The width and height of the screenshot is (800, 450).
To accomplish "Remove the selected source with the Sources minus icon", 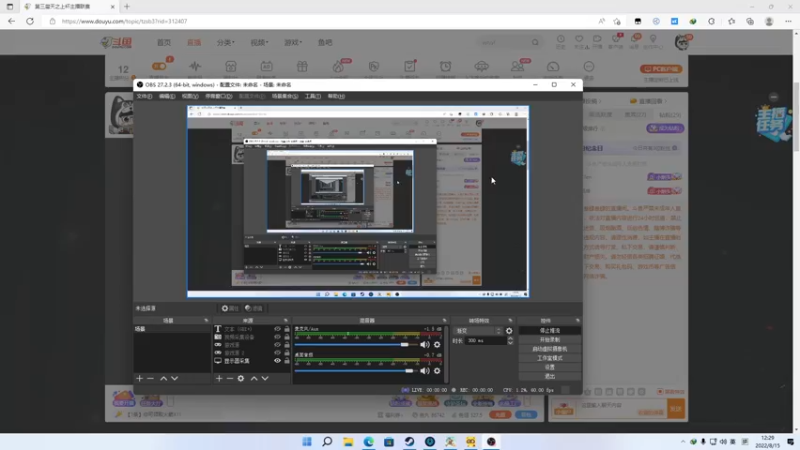I will [x=230, y=379].
